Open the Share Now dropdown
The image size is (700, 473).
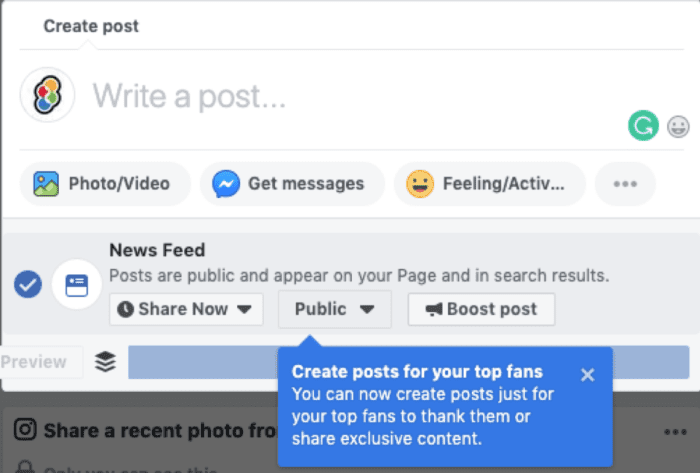pyautogui.click(x=185, y=309)
